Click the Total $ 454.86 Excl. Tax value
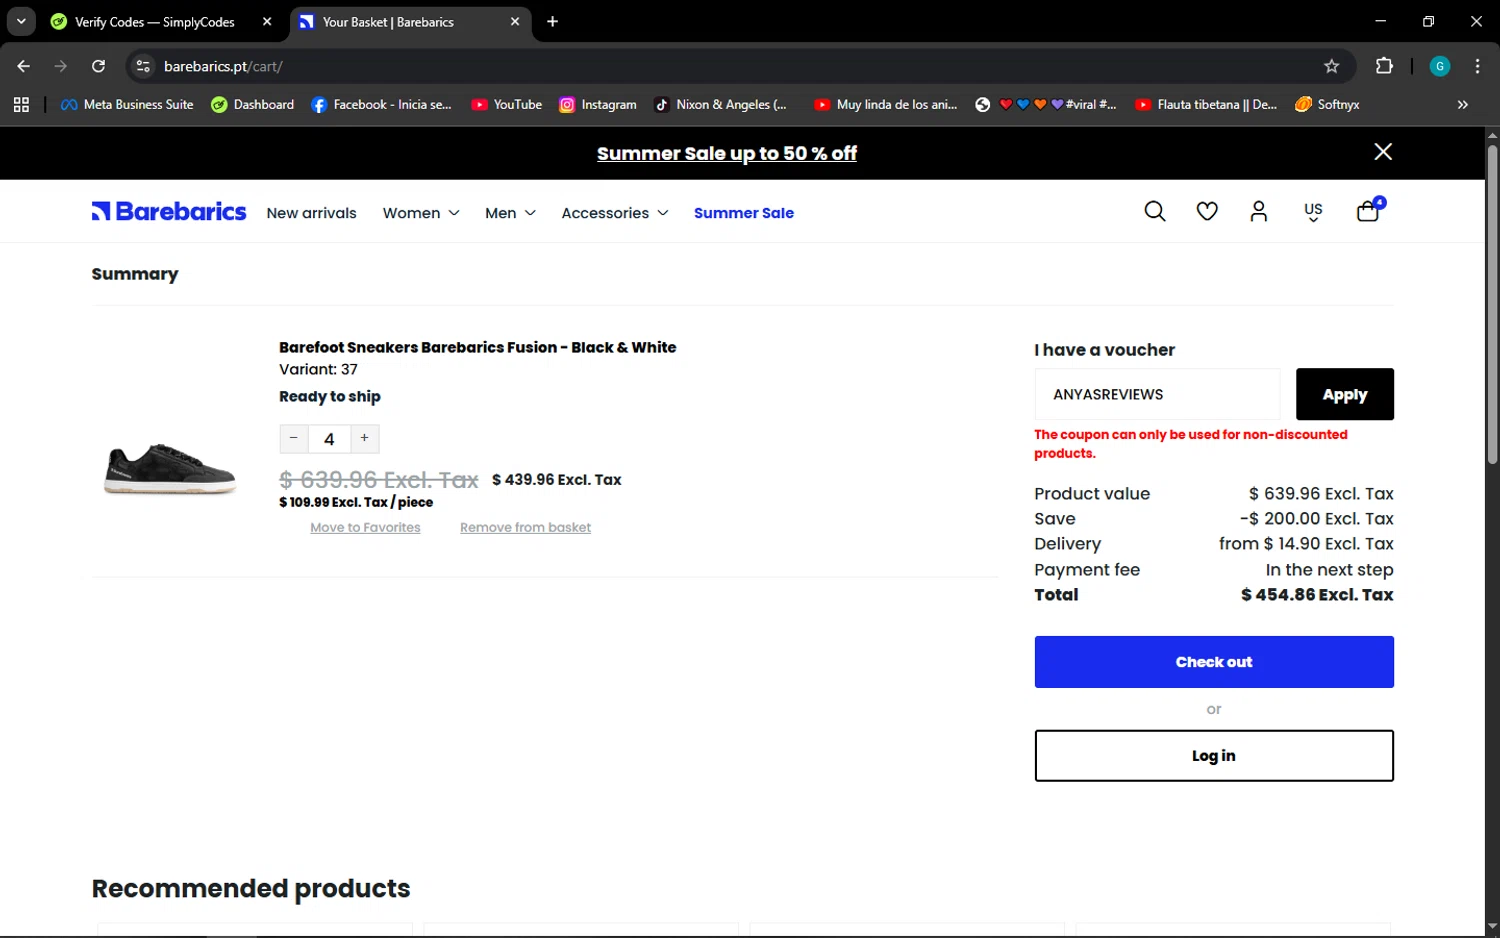This screenshot has width=1500, height=938. click(1317, 595)
